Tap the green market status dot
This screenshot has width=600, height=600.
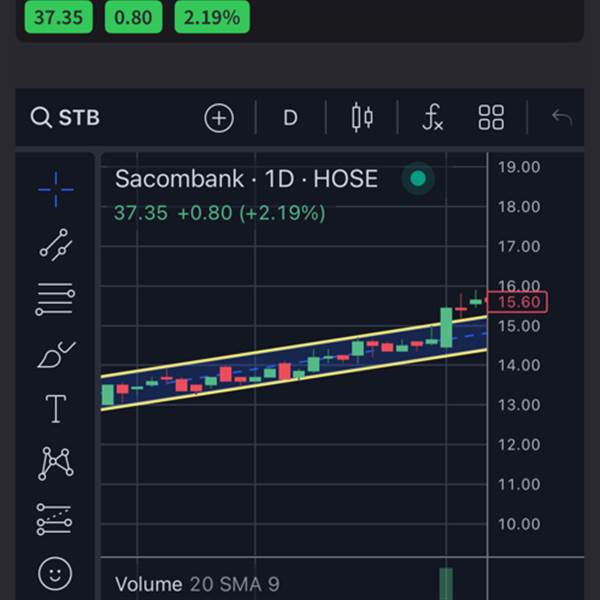pyautogui.click(x=418, y=178)
